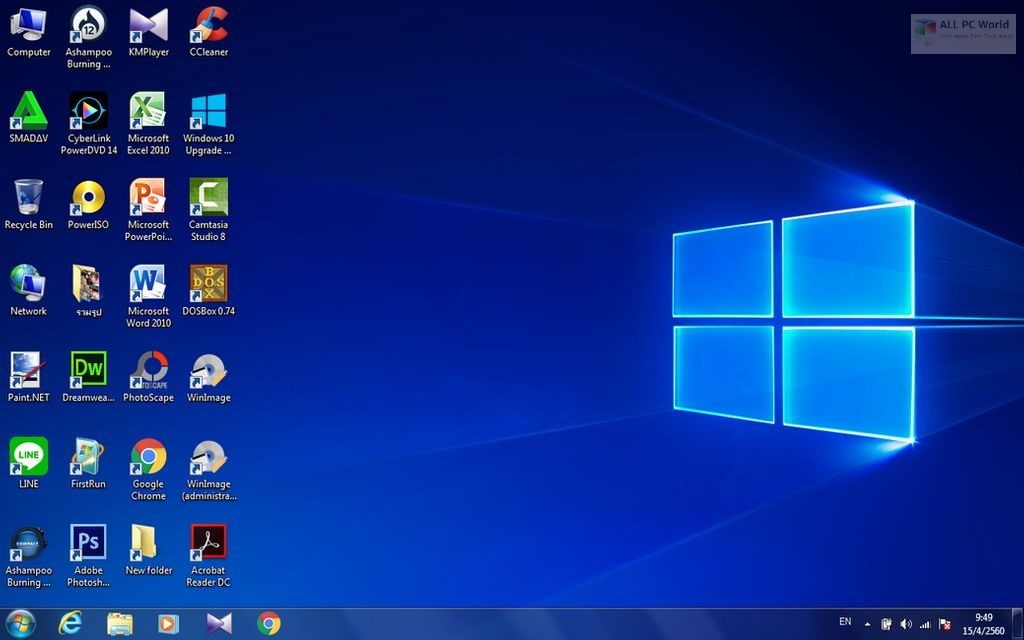The image size is (1024, 640).
Task: Select the PhotoScape shortcut
Action: [148, 370]
